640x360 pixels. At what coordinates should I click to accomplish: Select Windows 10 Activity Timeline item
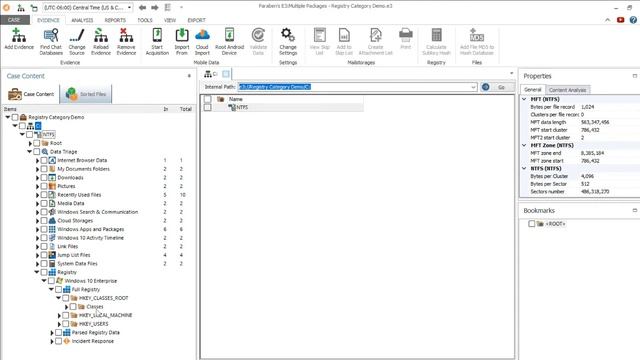[90, 238]
